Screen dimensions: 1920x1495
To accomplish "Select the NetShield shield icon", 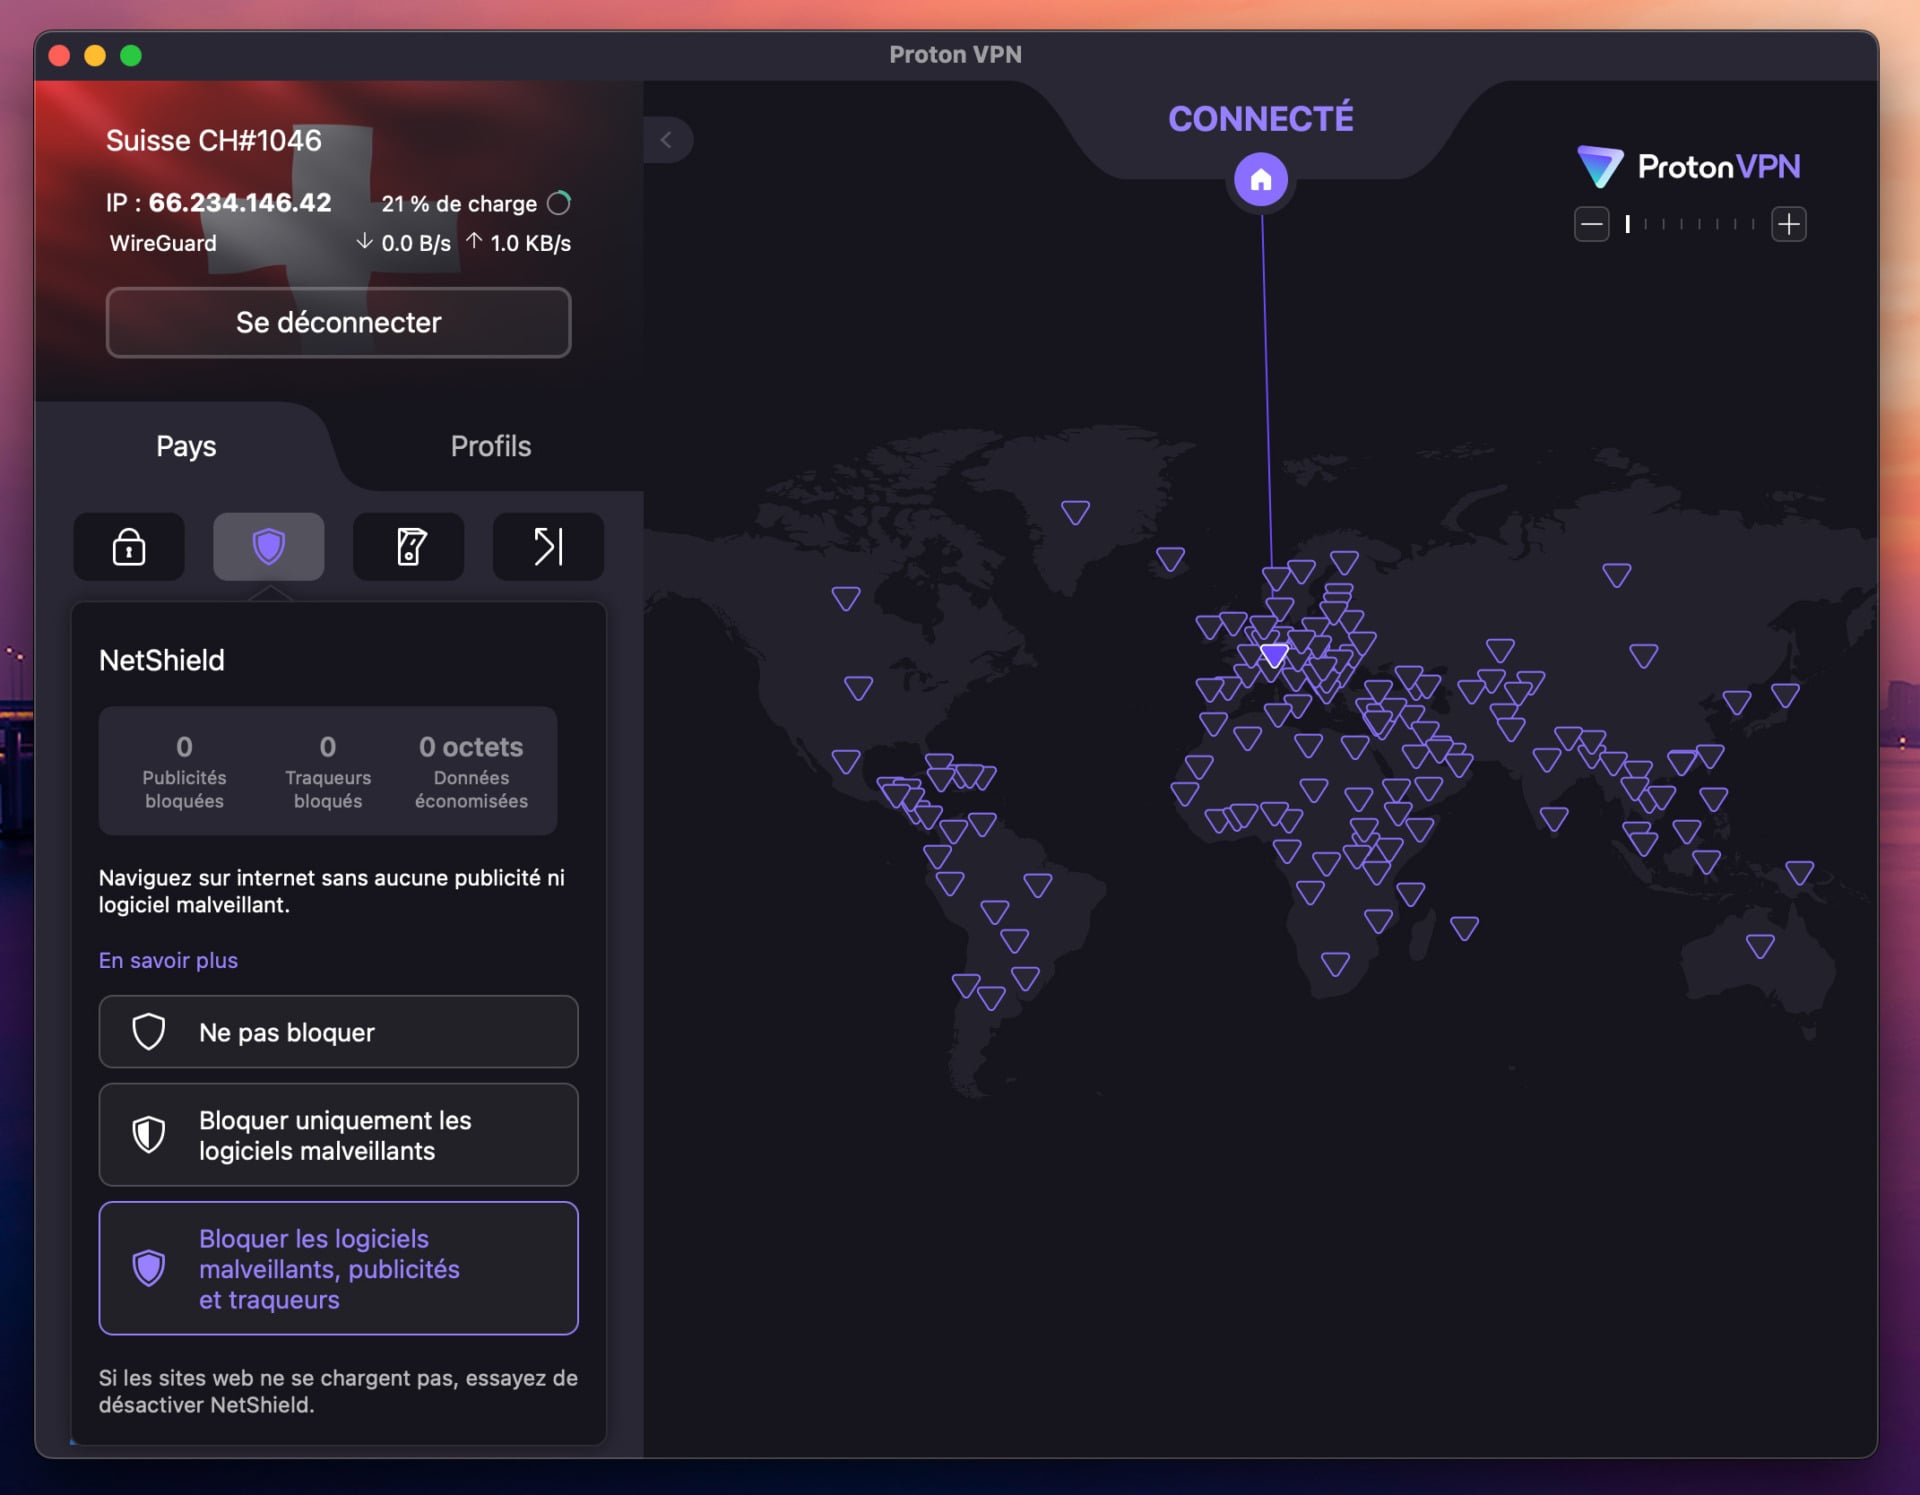I will coord(269,547).
